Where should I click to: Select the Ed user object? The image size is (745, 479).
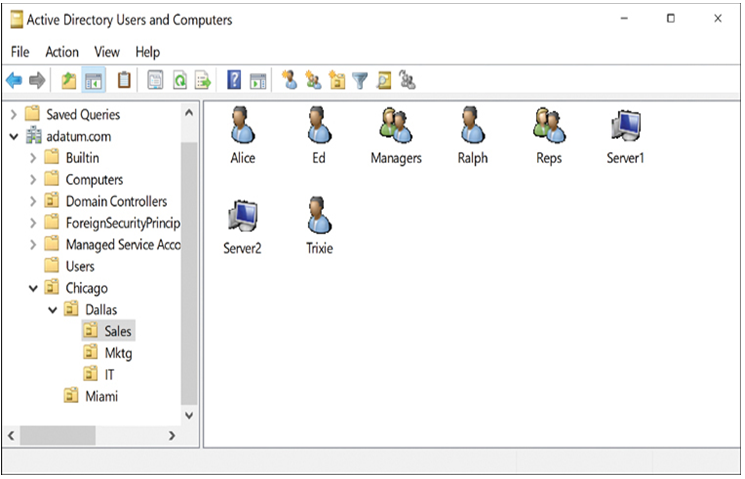pyautogui.click(x=319, y=135)
